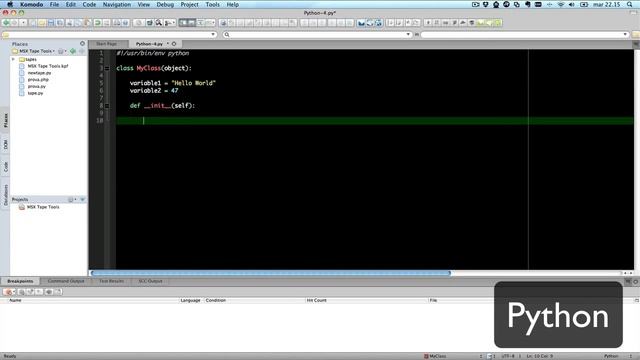
Task: Click the horizontal editor scrollbar
Action: click(x=270, y=273)
